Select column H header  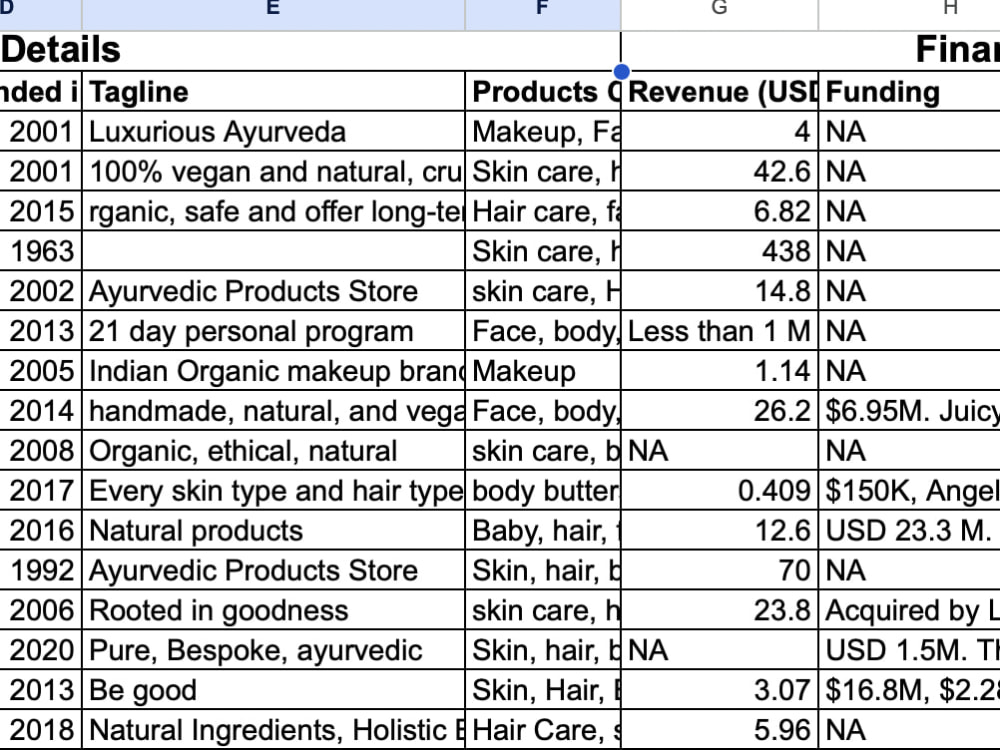(x=909, y=15)
